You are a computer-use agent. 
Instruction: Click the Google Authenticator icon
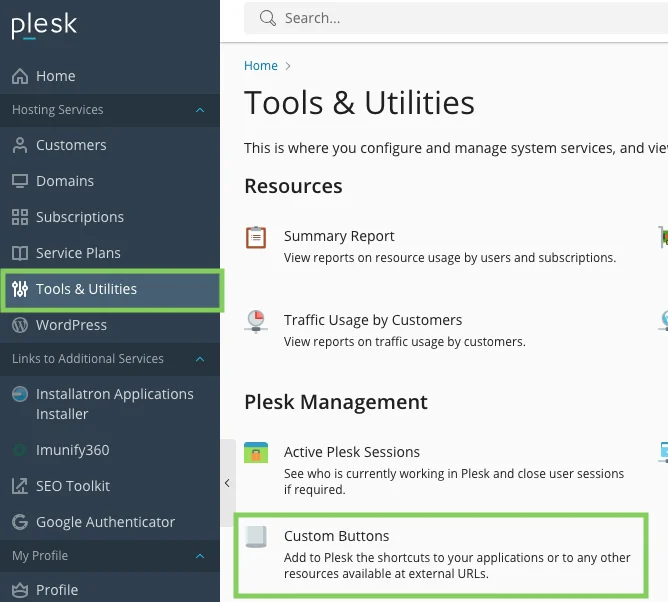click(x=20, y=522)
